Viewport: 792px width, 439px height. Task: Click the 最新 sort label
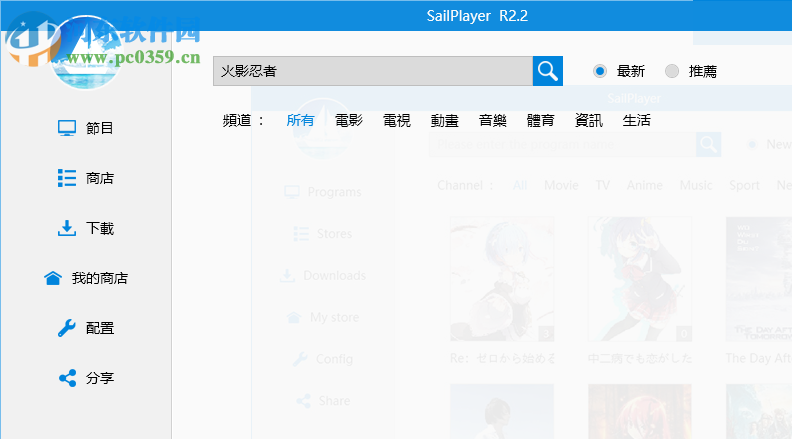tap(631, 71)
